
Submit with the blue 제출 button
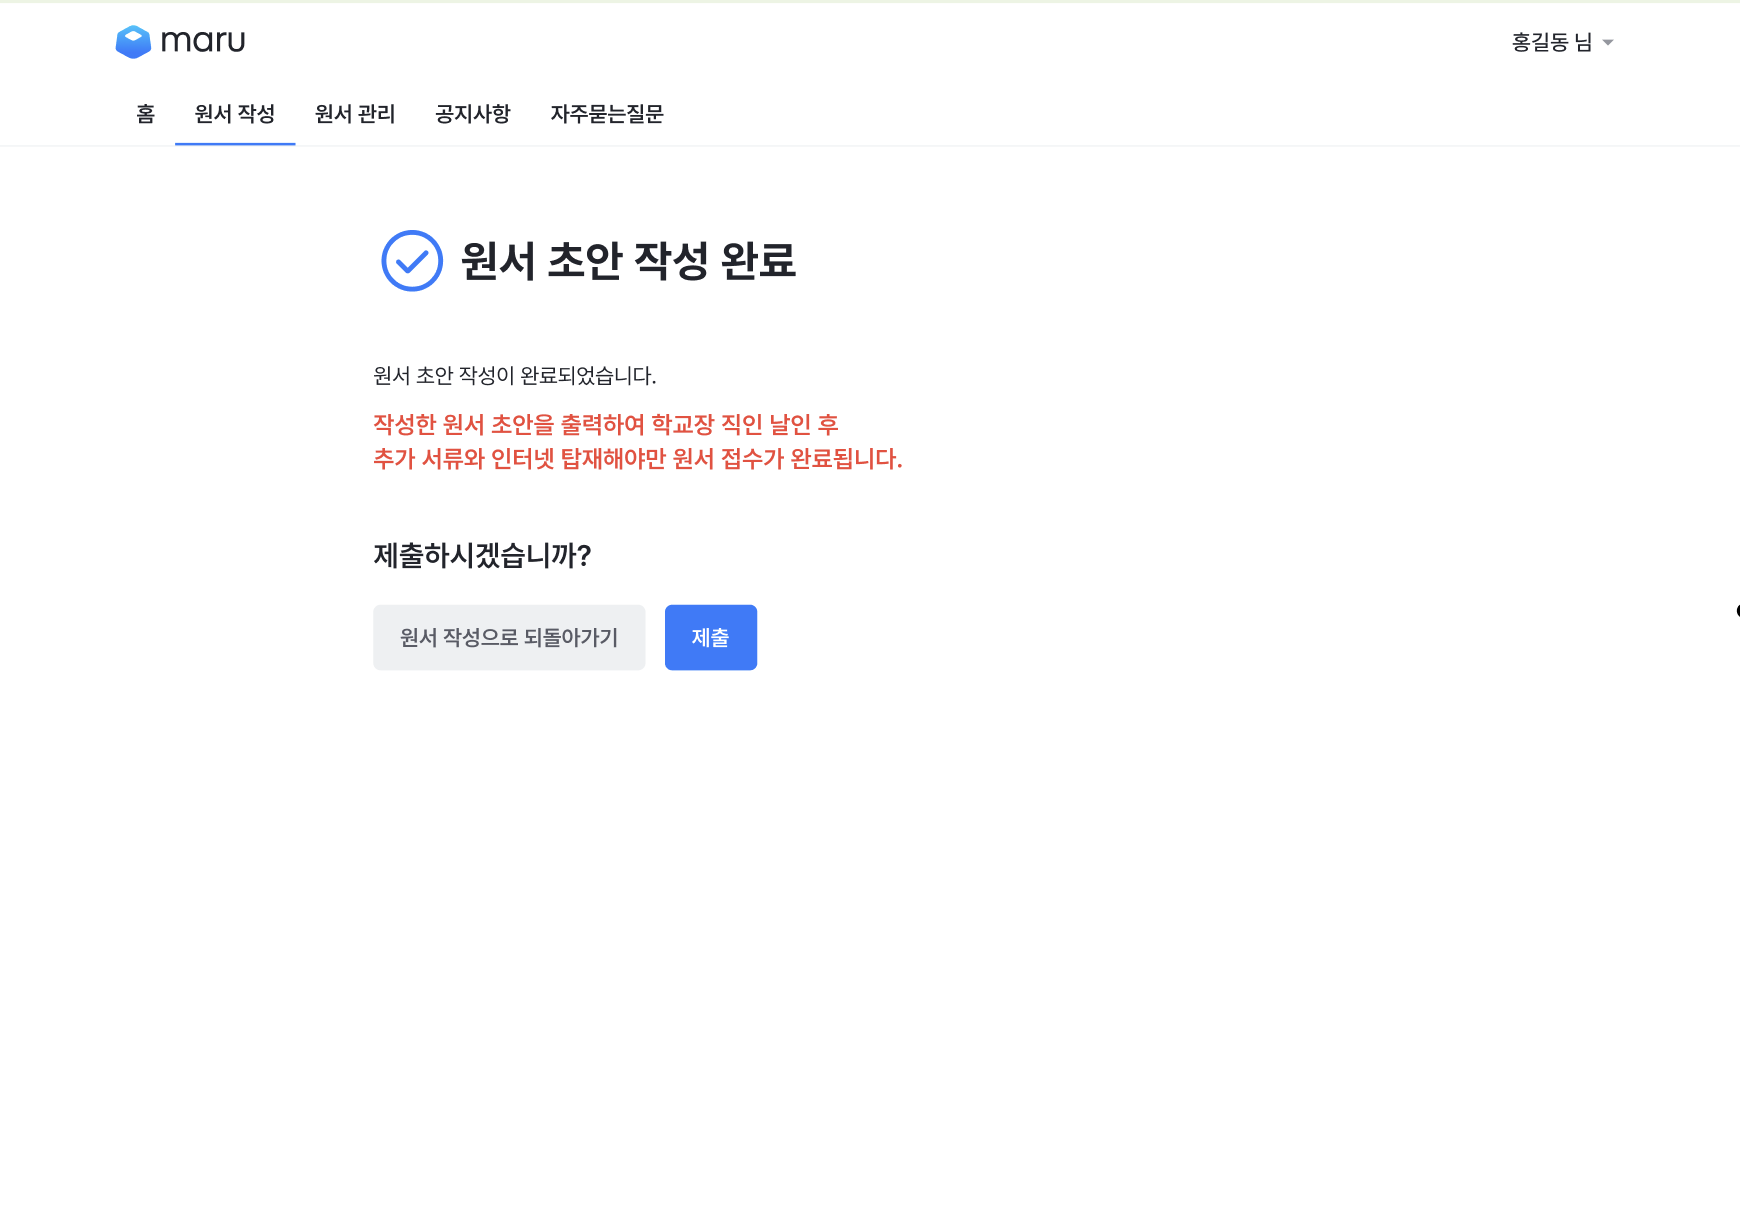(711, 637)
